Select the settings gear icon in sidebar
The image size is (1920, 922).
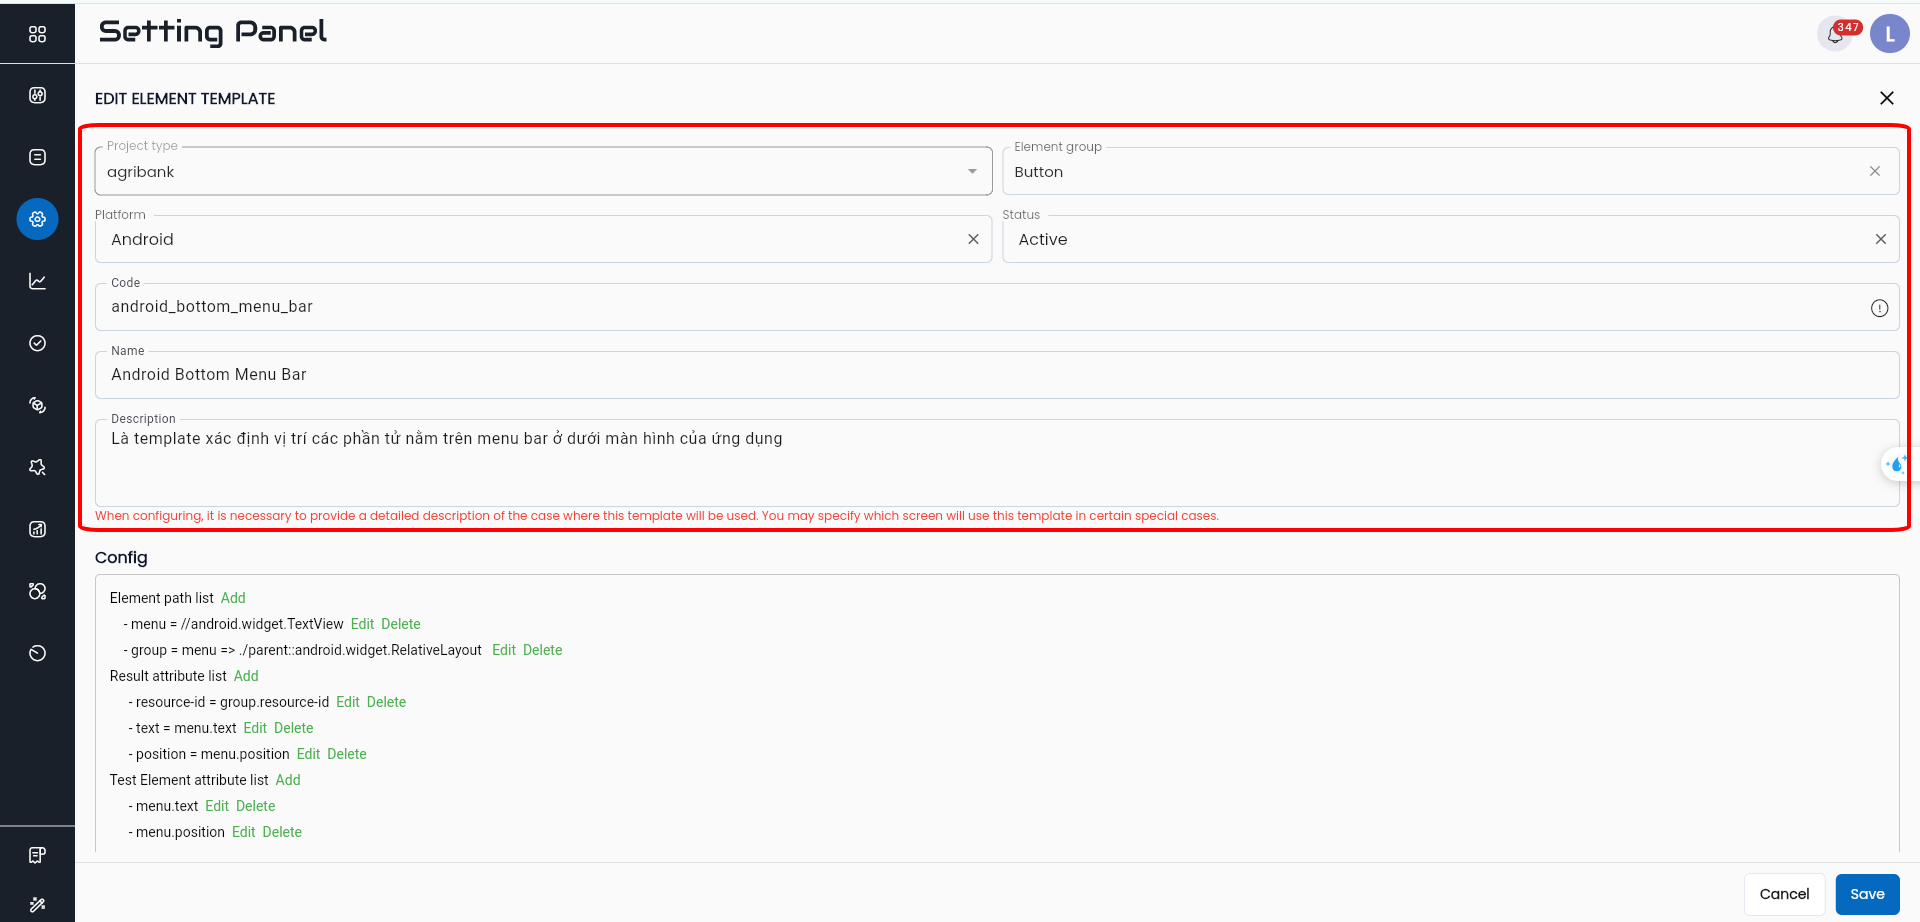click(x=37, y=219)
